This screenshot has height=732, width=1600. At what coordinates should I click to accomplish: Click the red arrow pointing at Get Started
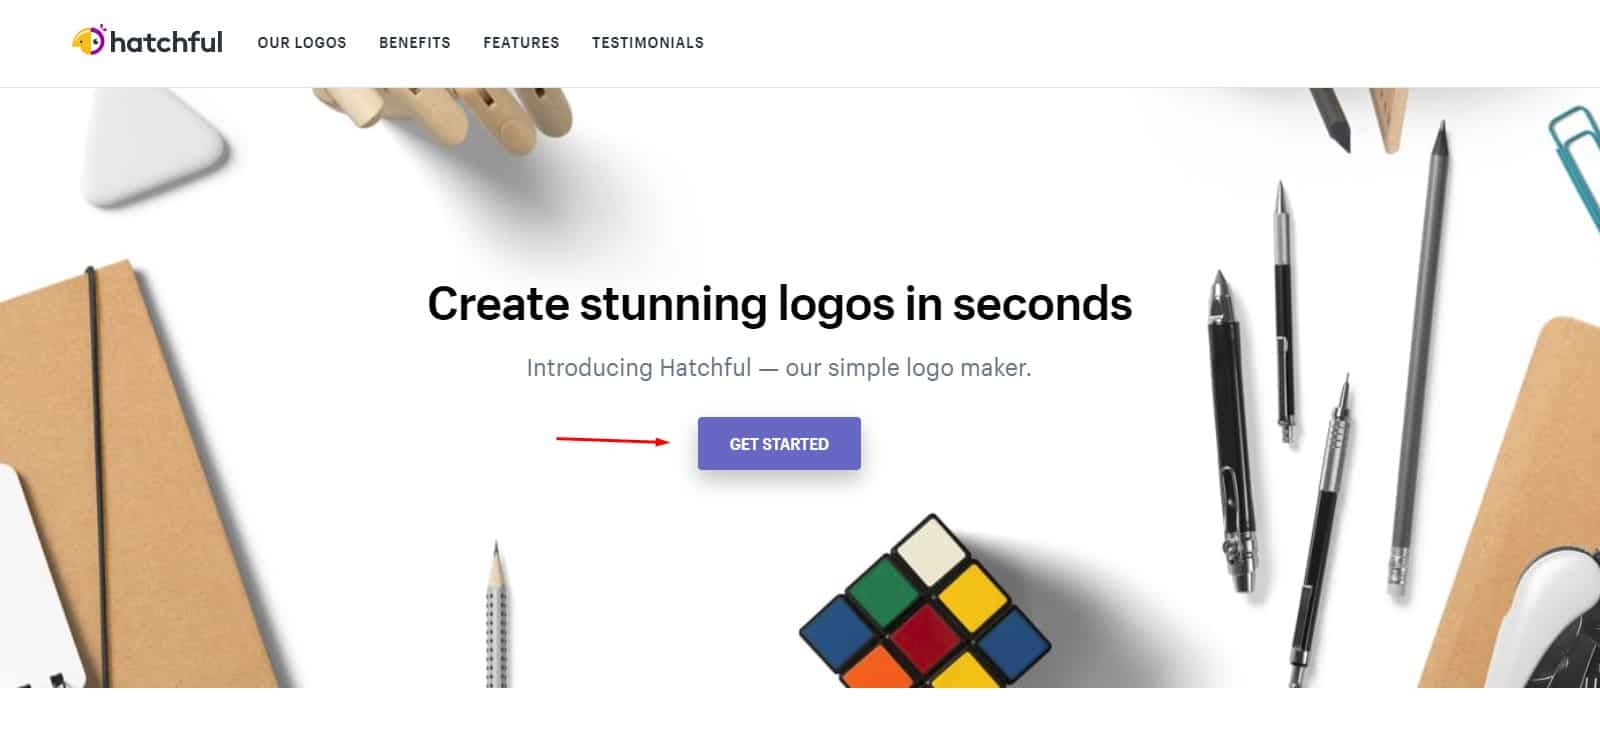613,440
